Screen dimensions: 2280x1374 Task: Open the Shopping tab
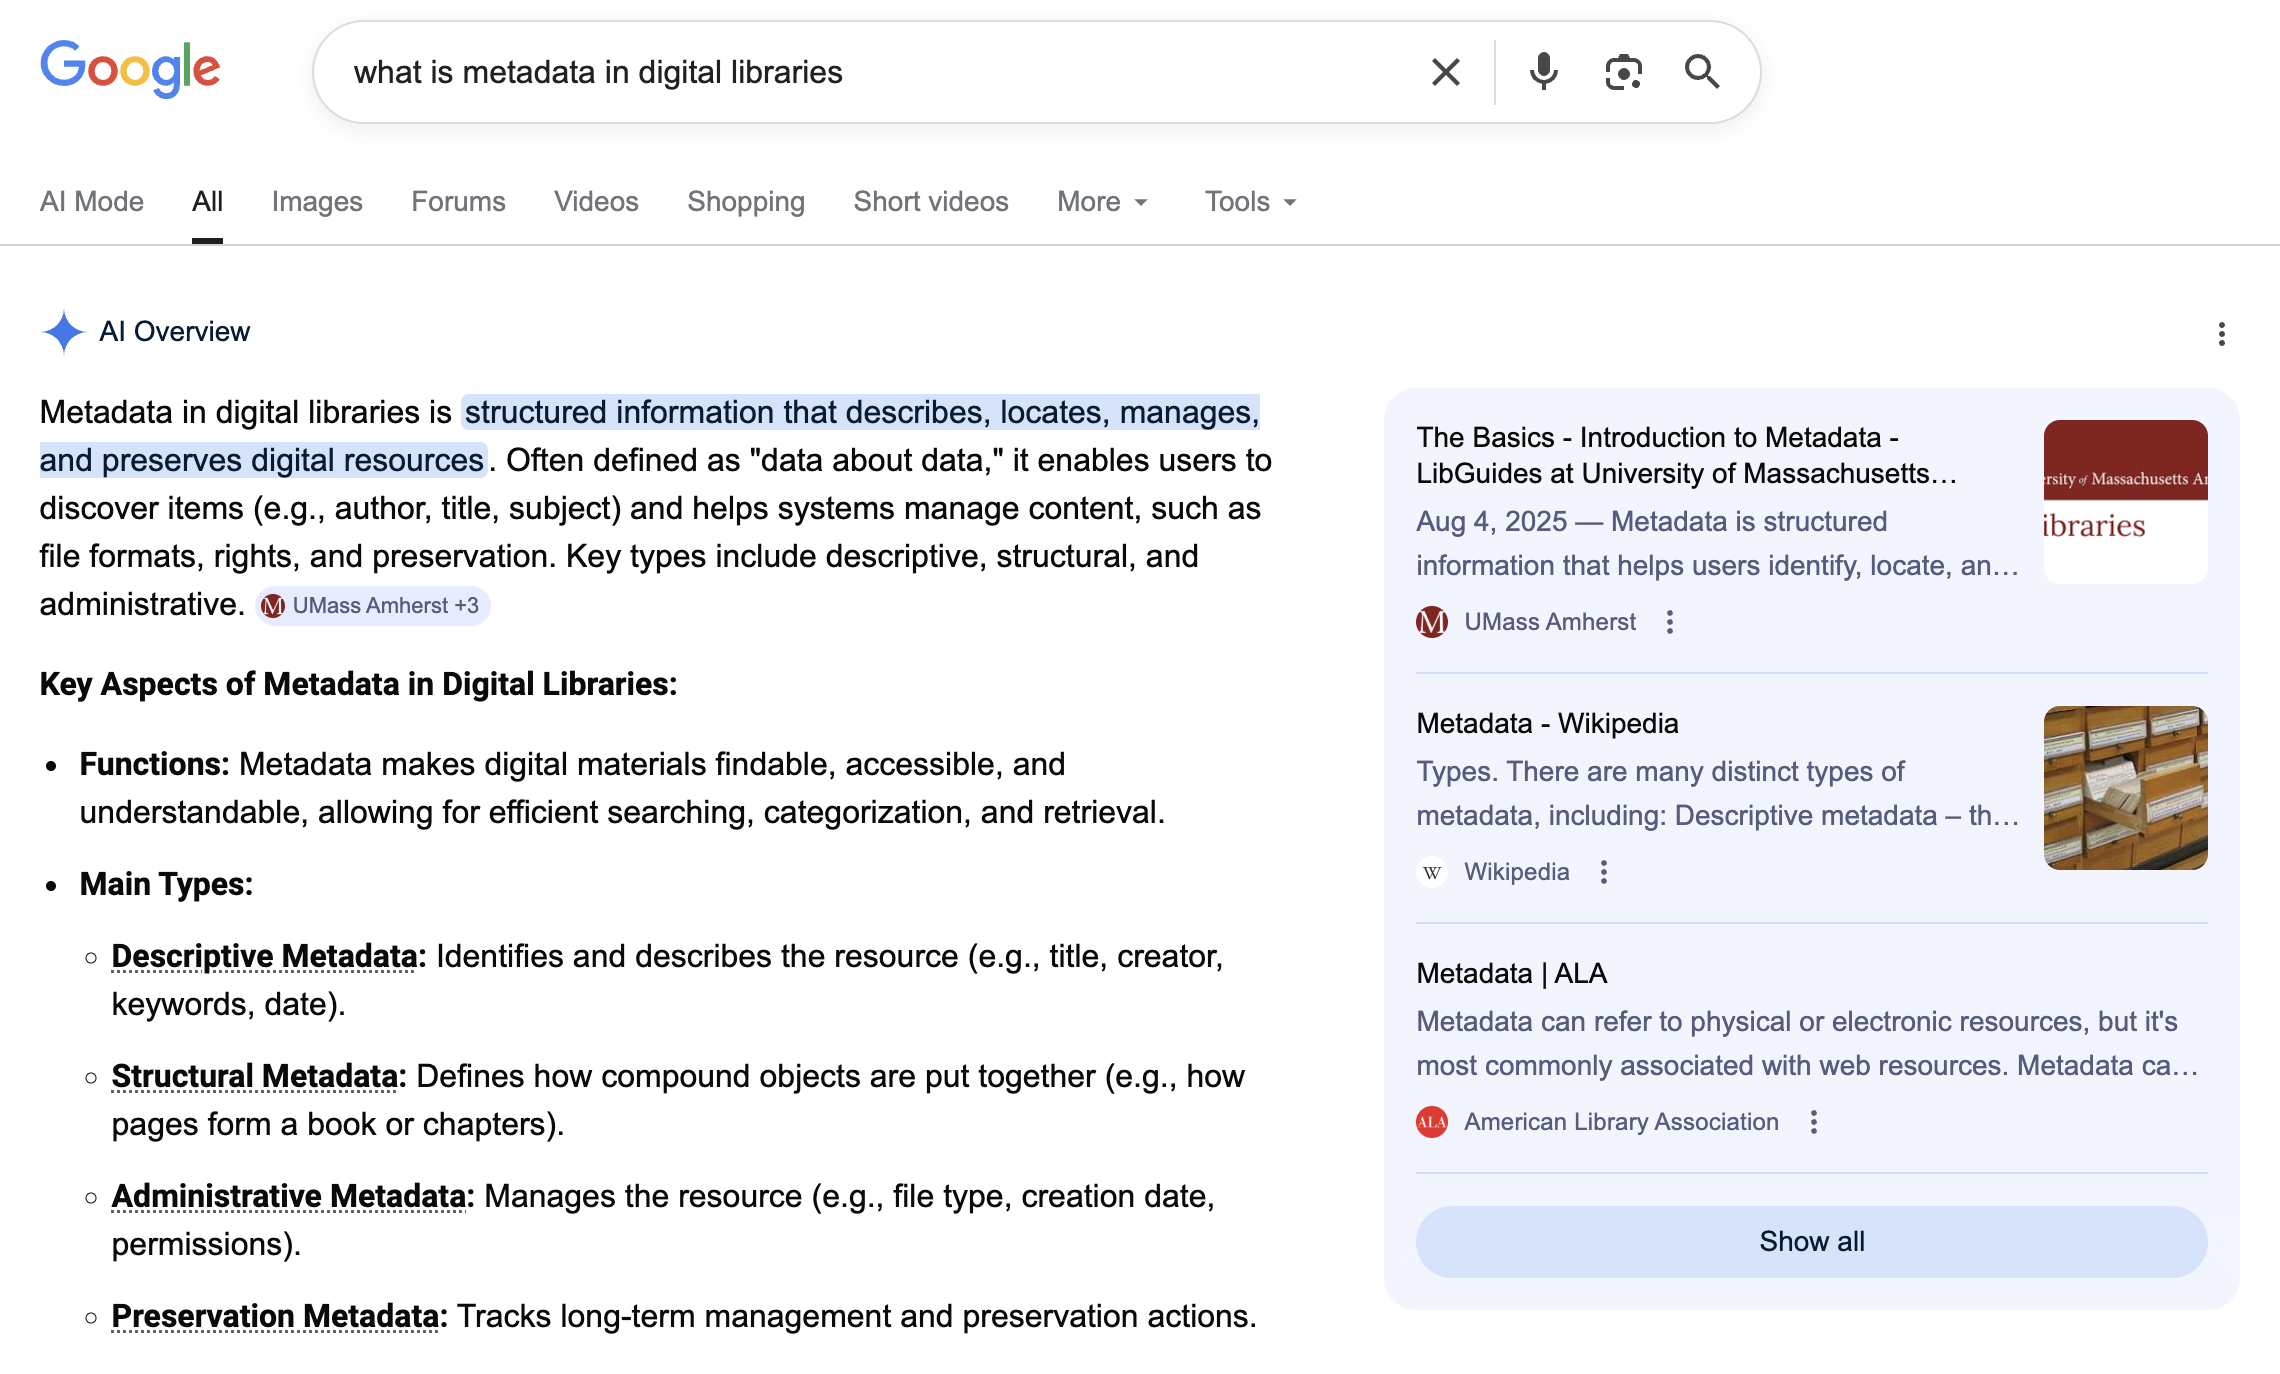(746, 202)
